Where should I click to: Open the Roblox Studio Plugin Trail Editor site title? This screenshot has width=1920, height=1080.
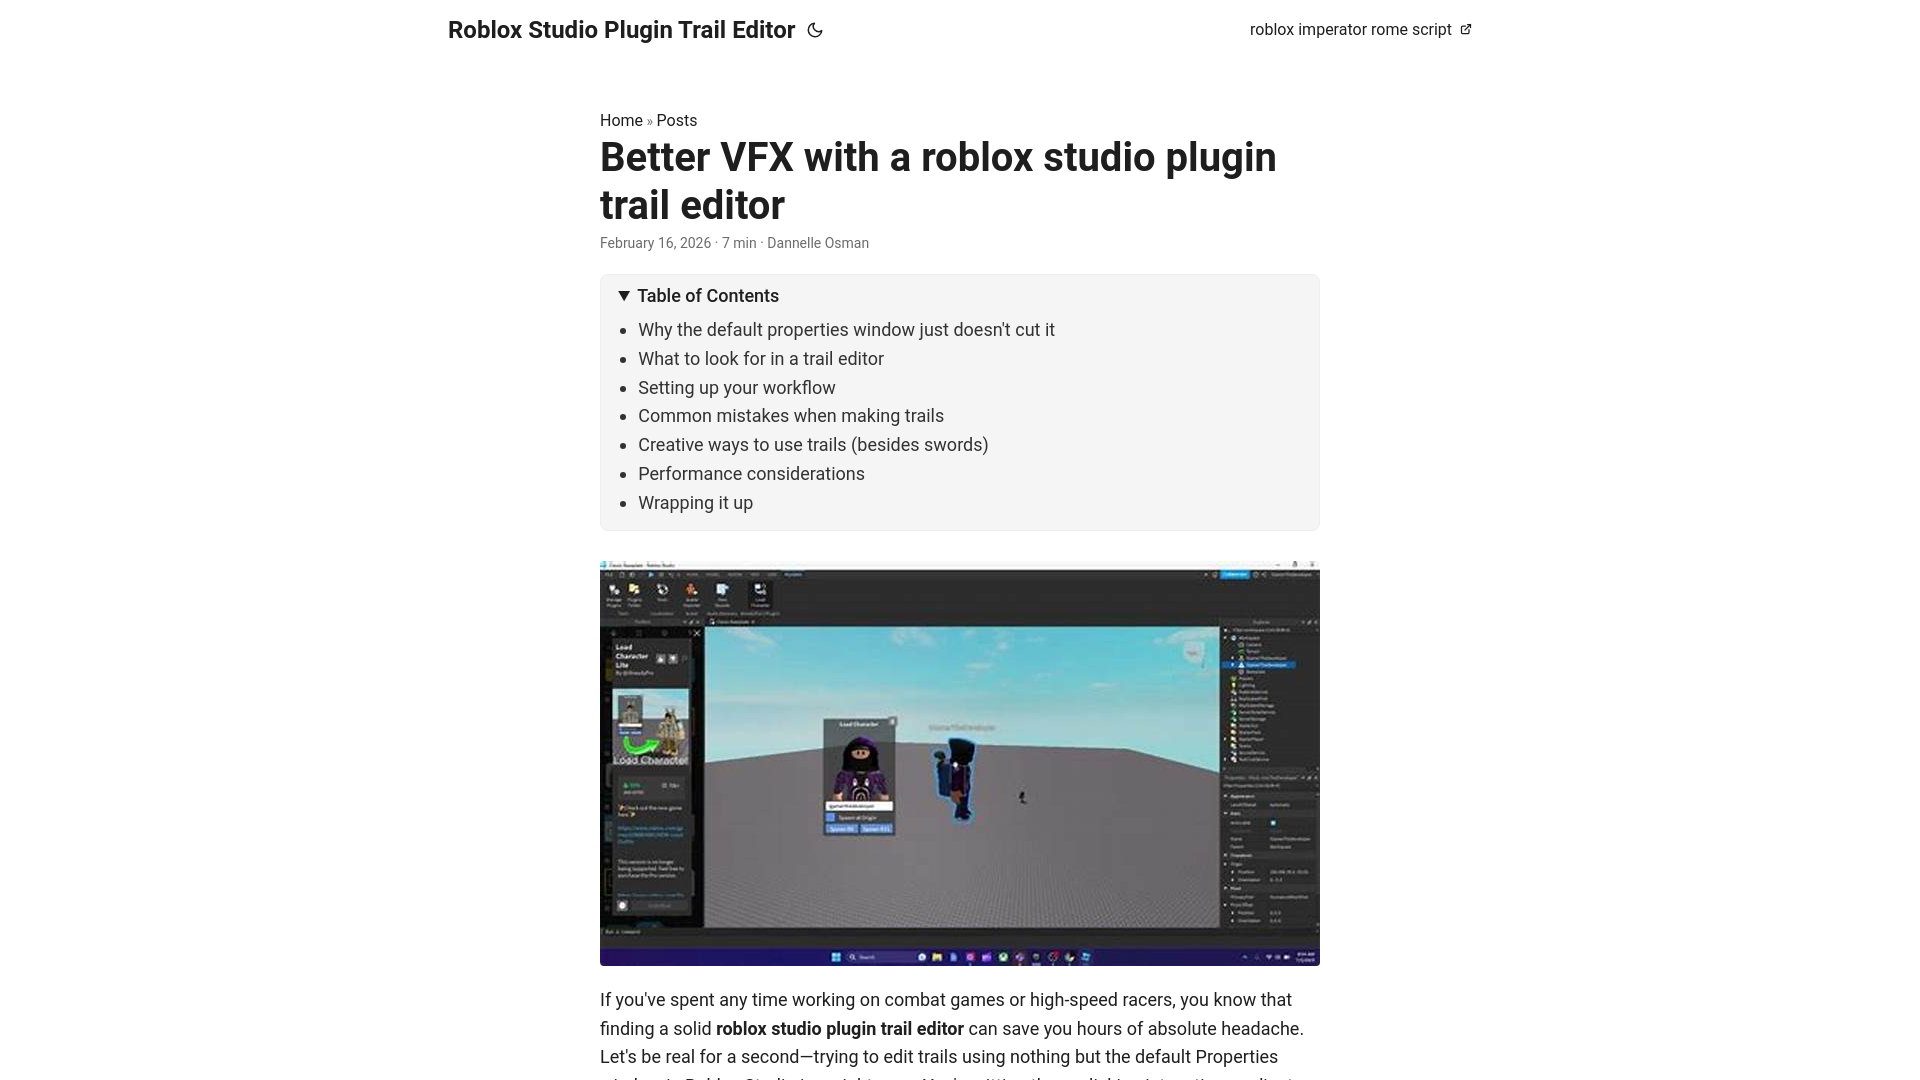621,30
